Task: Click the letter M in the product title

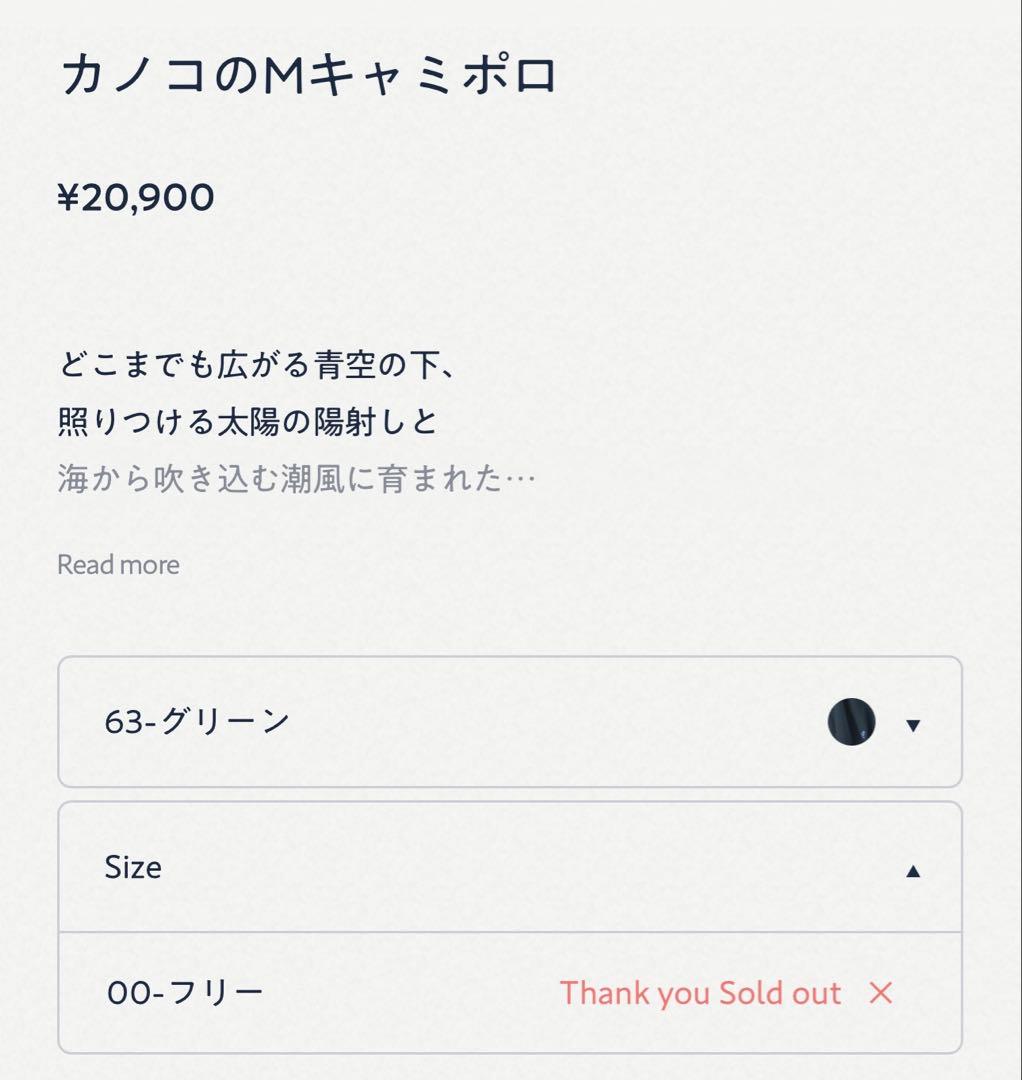Action: 285,77
